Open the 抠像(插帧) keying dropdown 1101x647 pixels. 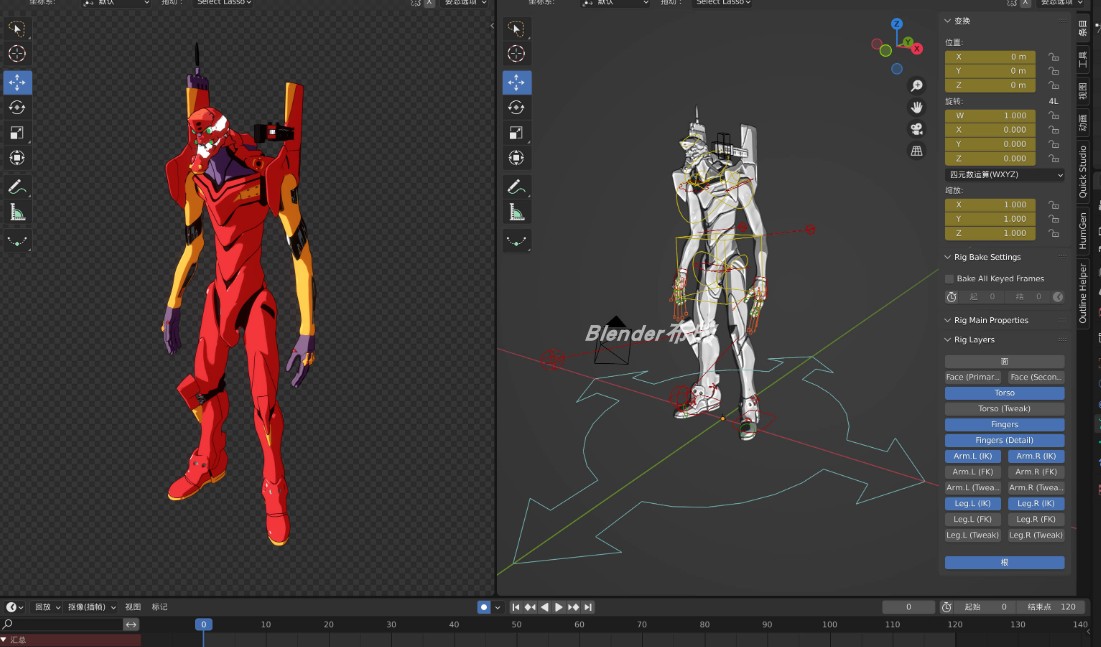pyautogui.click(x=91, y=607)
